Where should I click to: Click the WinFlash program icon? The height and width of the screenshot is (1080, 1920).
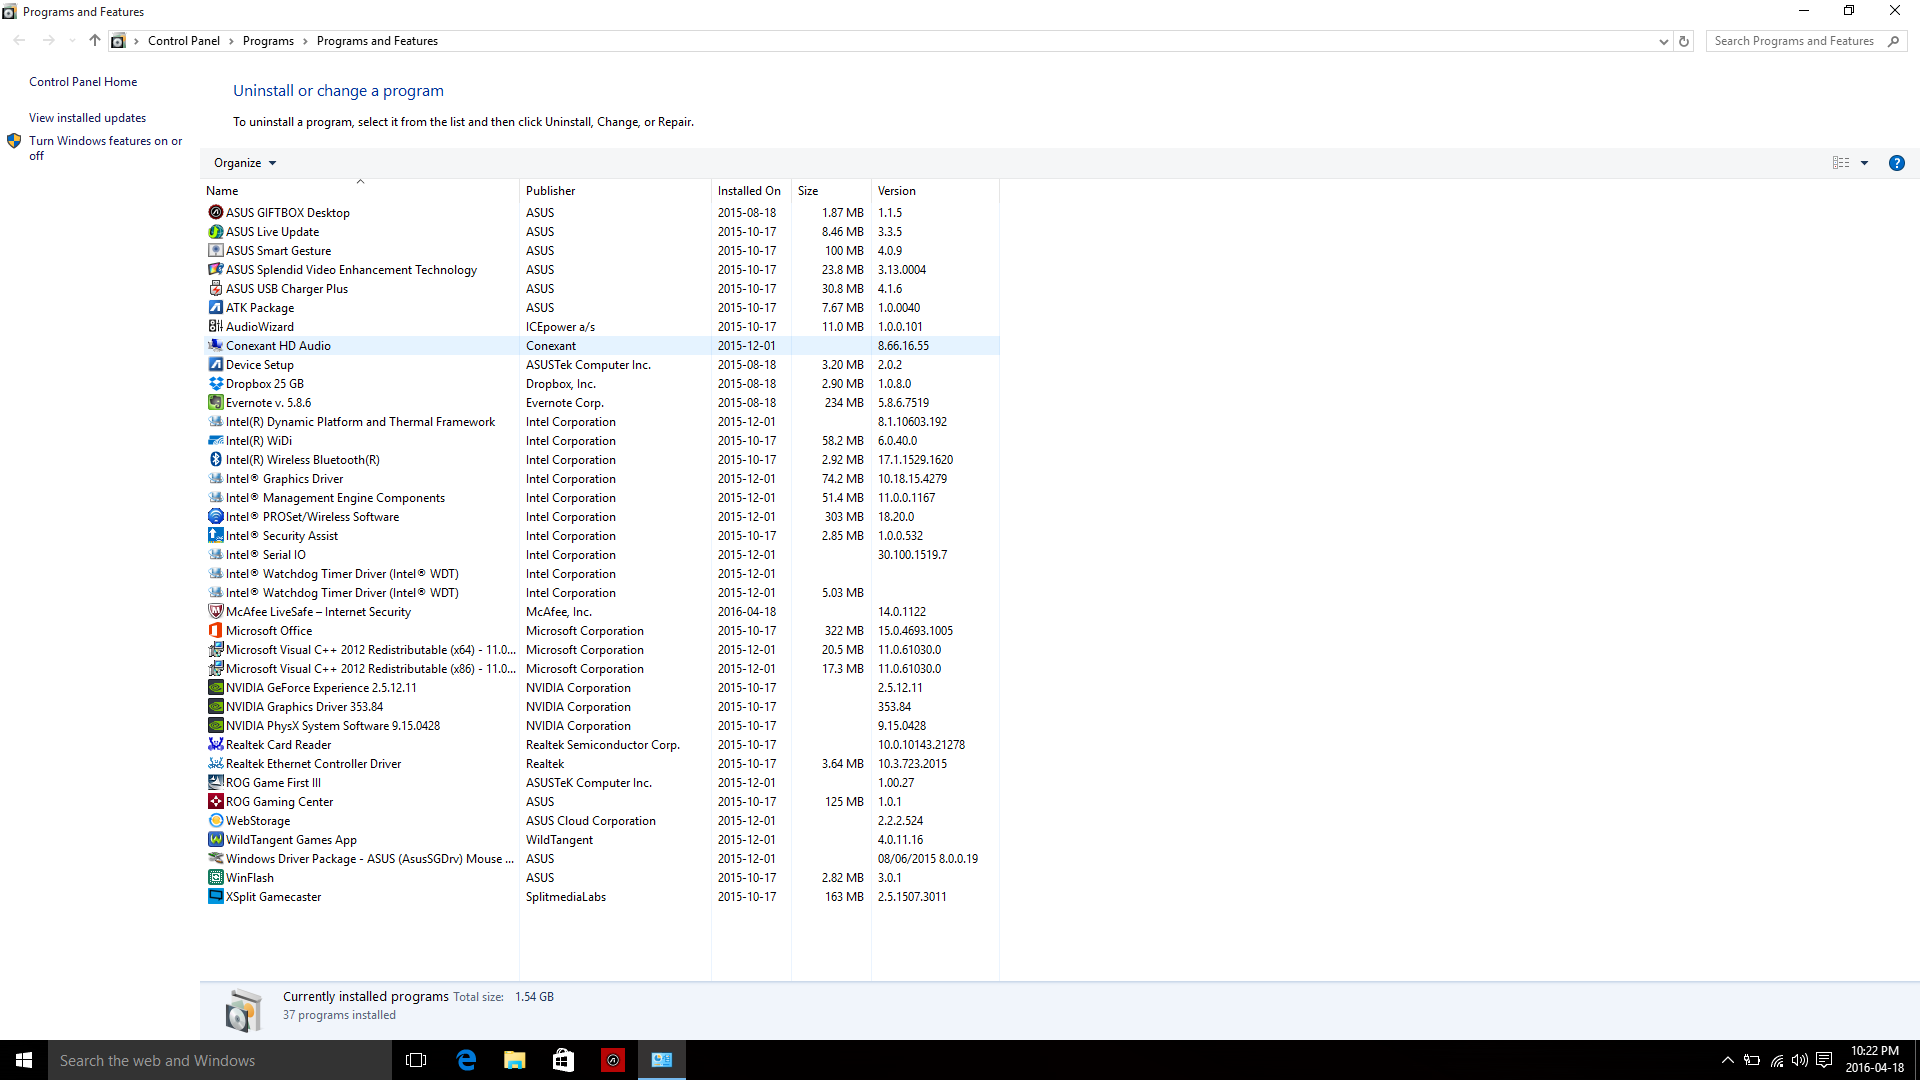(215, 877)
